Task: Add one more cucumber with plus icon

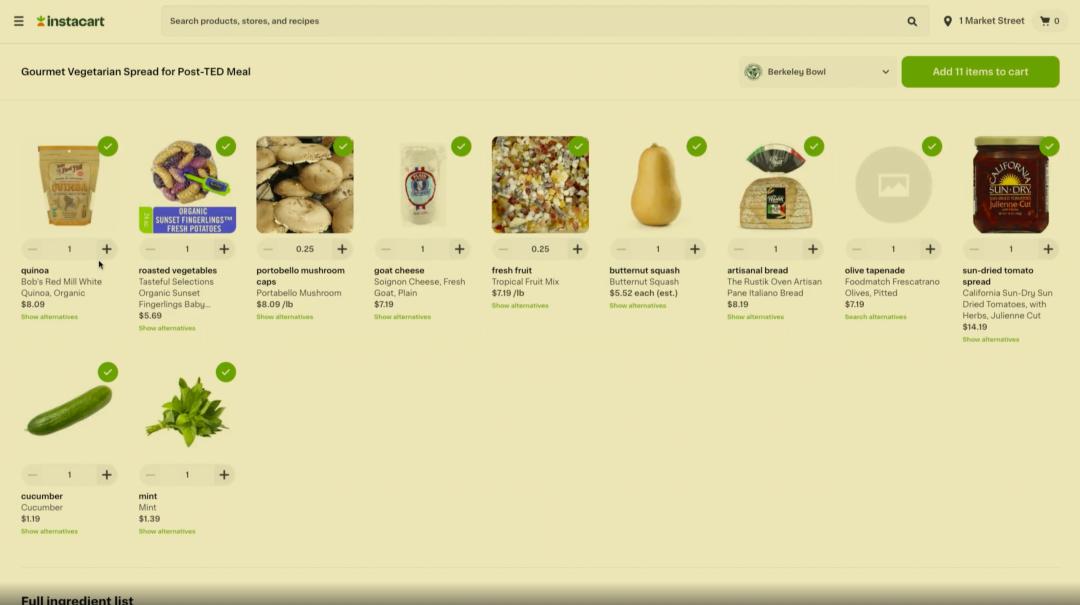Action: 106,475
